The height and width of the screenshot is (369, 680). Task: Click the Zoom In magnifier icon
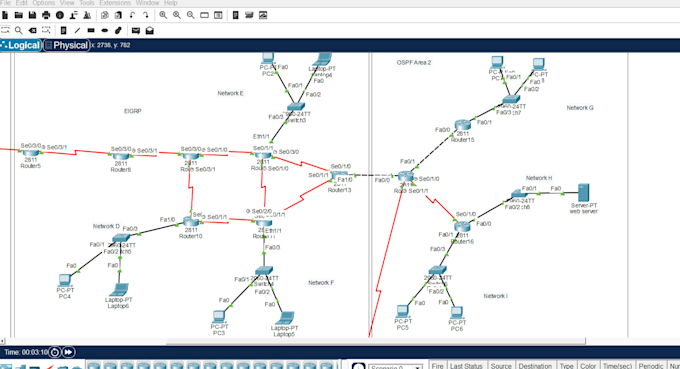click(163, 15)
